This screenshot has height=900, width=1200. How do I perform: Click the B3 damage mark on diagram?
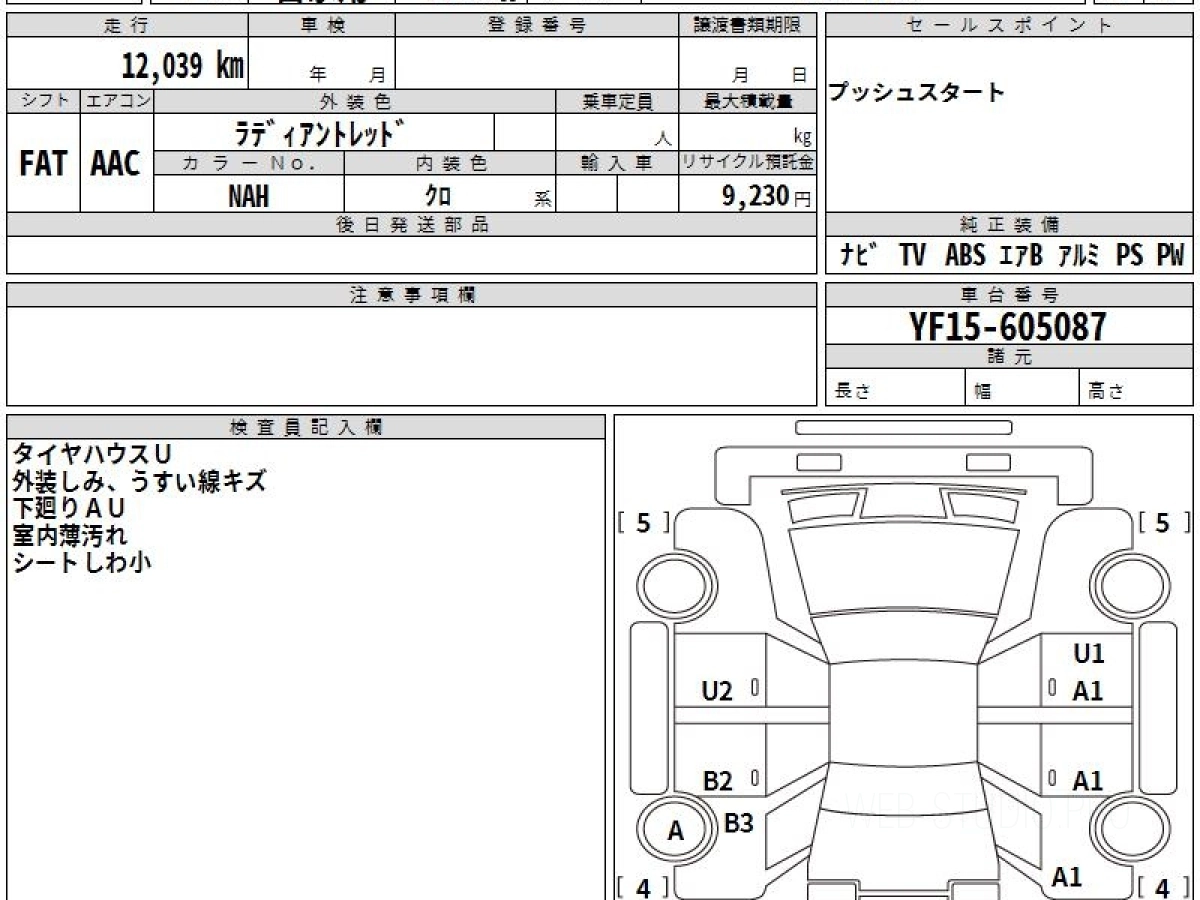pyautogui.click(x=738, y=824)
